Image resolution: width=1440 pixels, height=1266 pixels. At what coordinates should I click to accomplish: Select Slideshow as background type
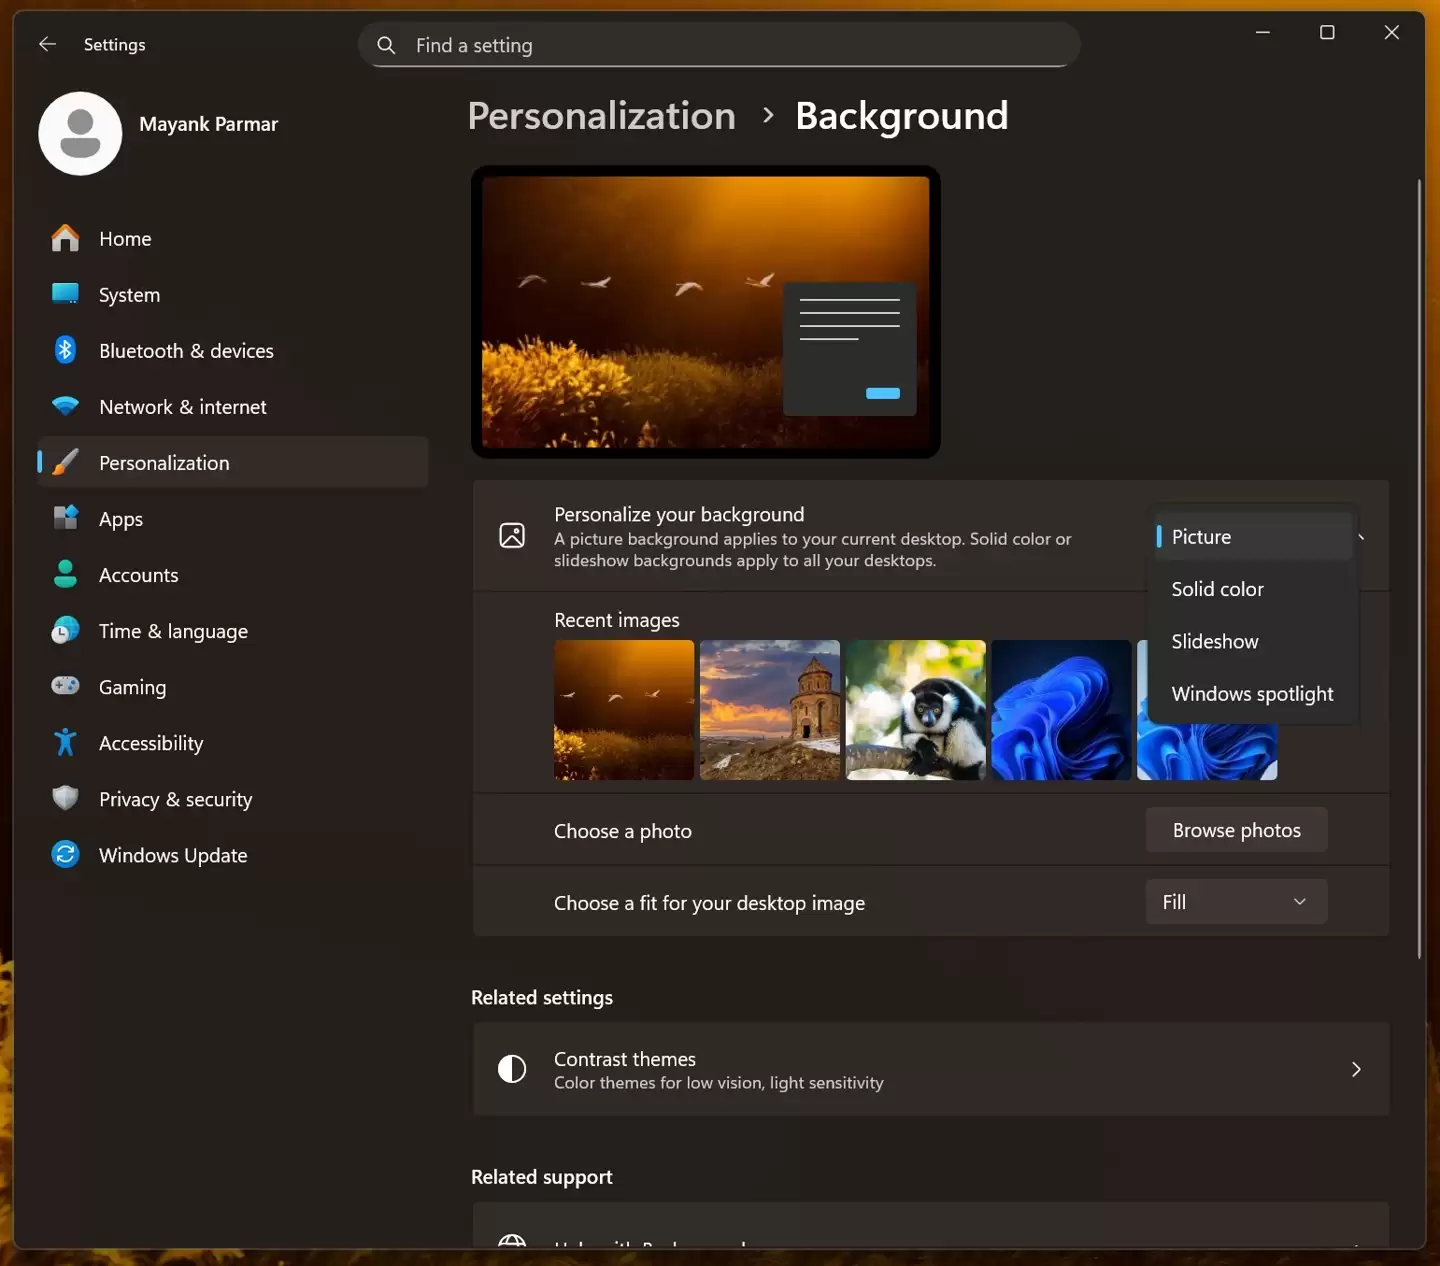tap(1215, 641)
